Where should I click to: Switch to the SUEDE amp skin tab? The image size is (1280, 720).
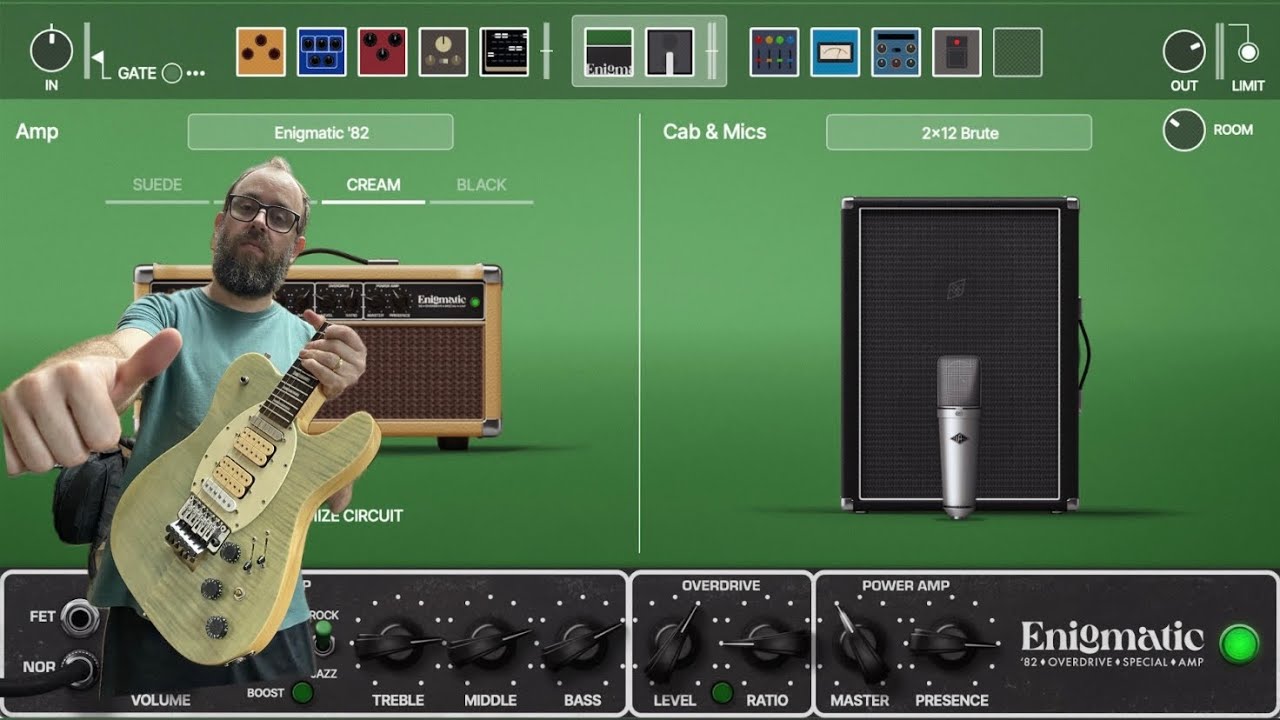157,185
